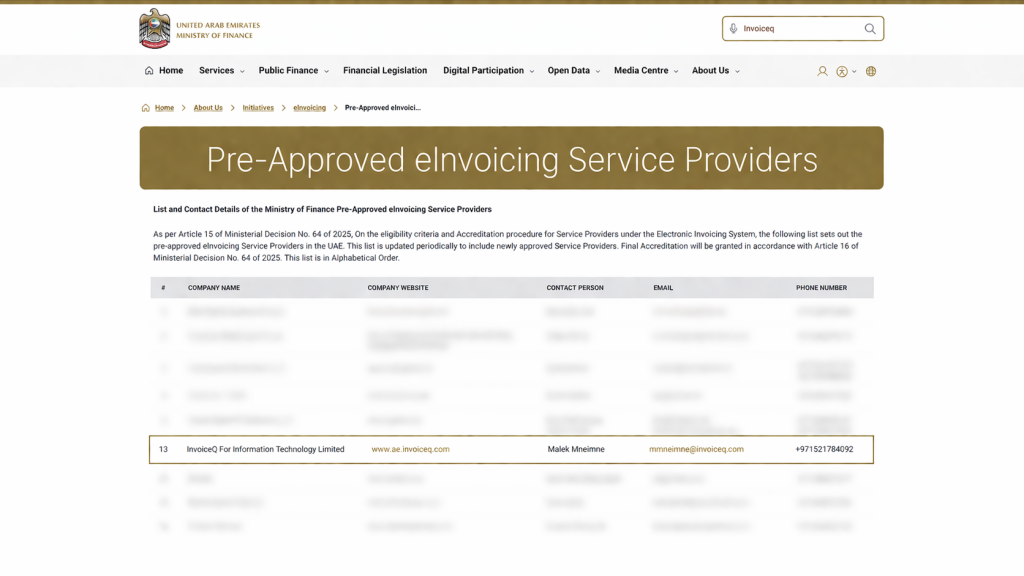Click mmneimne@invoiceq.com email link
Screen dimensions: 1024x576
click(696, 449)
